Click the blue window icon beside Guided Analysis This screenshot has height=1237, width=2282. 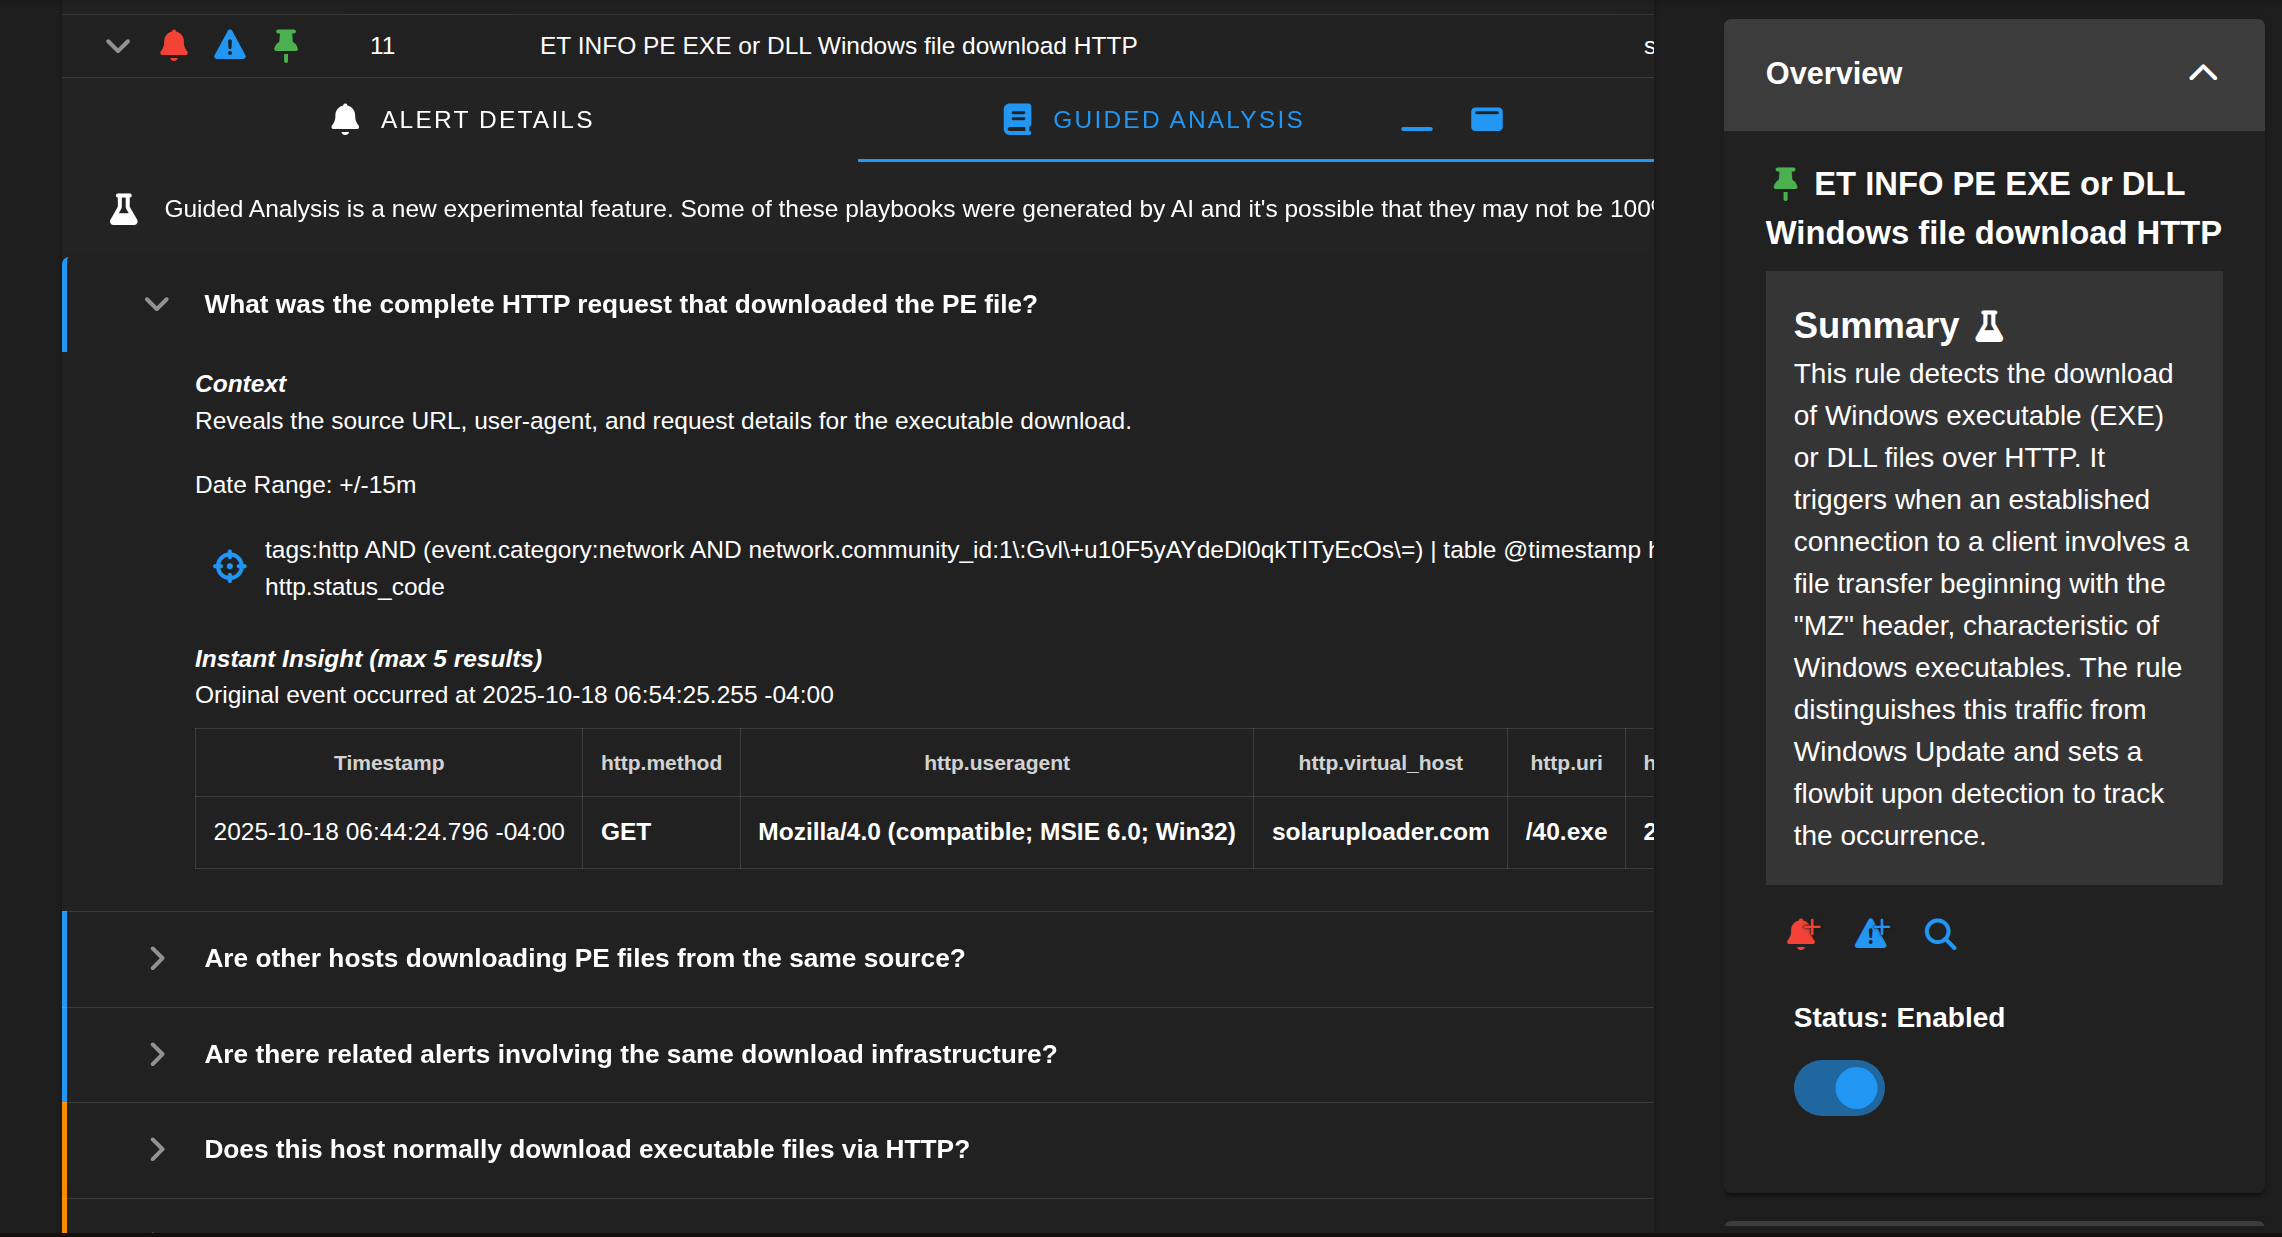click(1487, 119)
